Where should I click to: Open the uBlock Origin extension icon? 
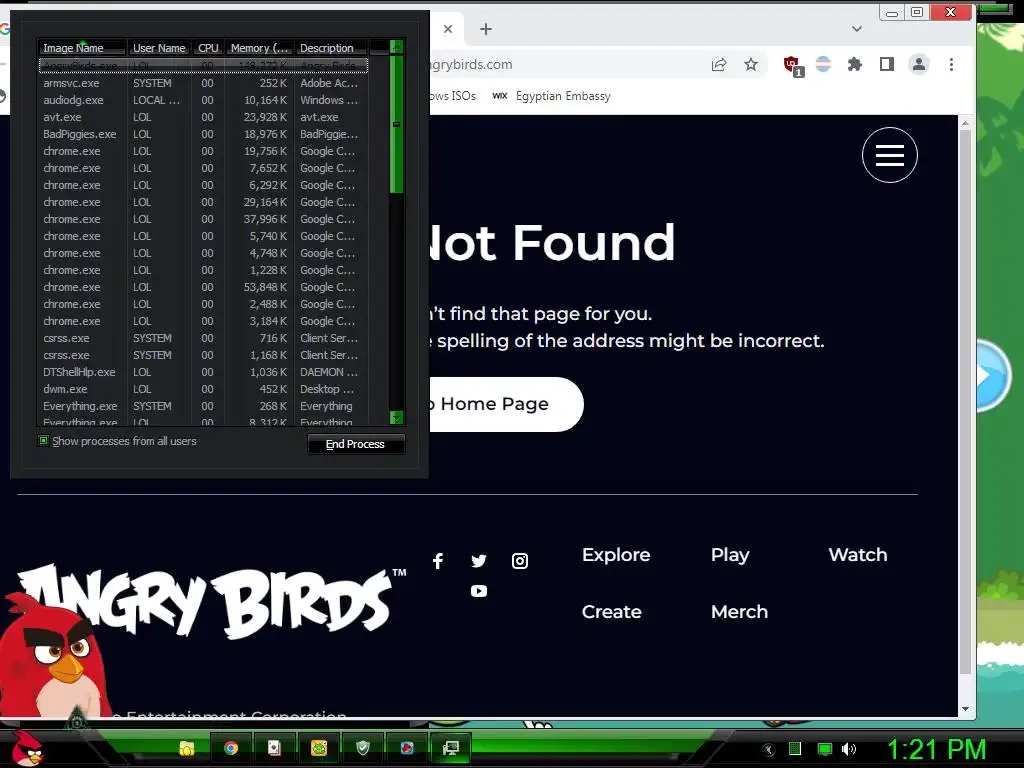click(x=793, y=65)
